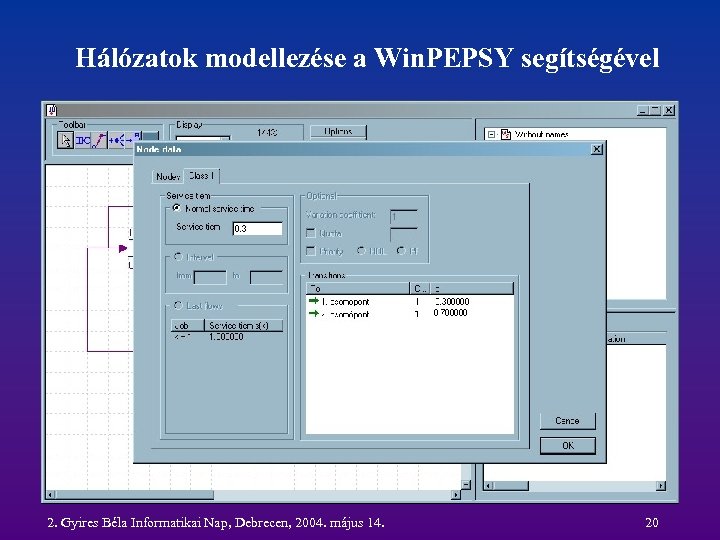Select the Load flows radio button

[178, 305]
